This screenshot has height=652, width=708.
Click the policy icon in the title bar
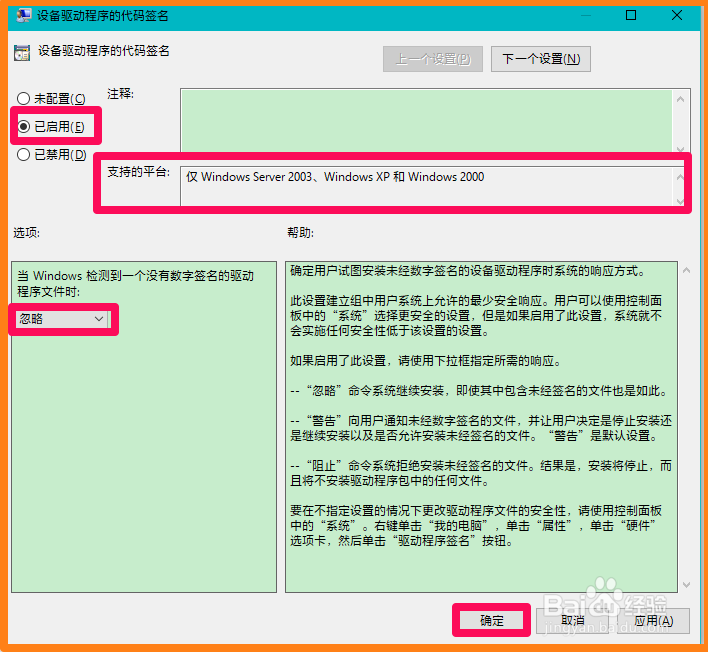coord(23,15)
